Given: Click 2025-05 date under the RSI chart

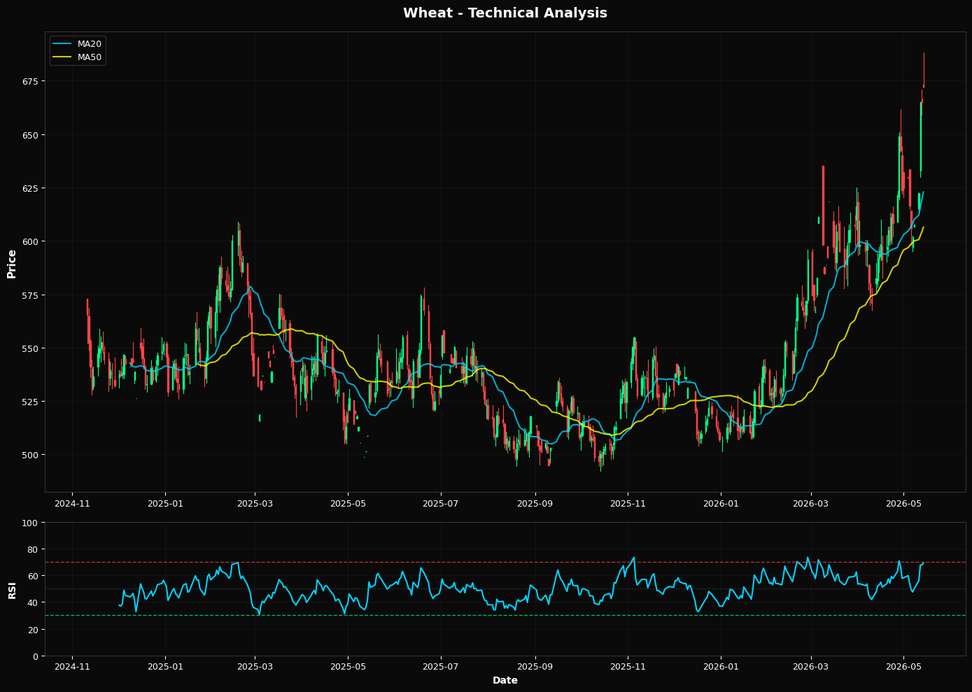Looking at the screenshot, I should 348,667.
